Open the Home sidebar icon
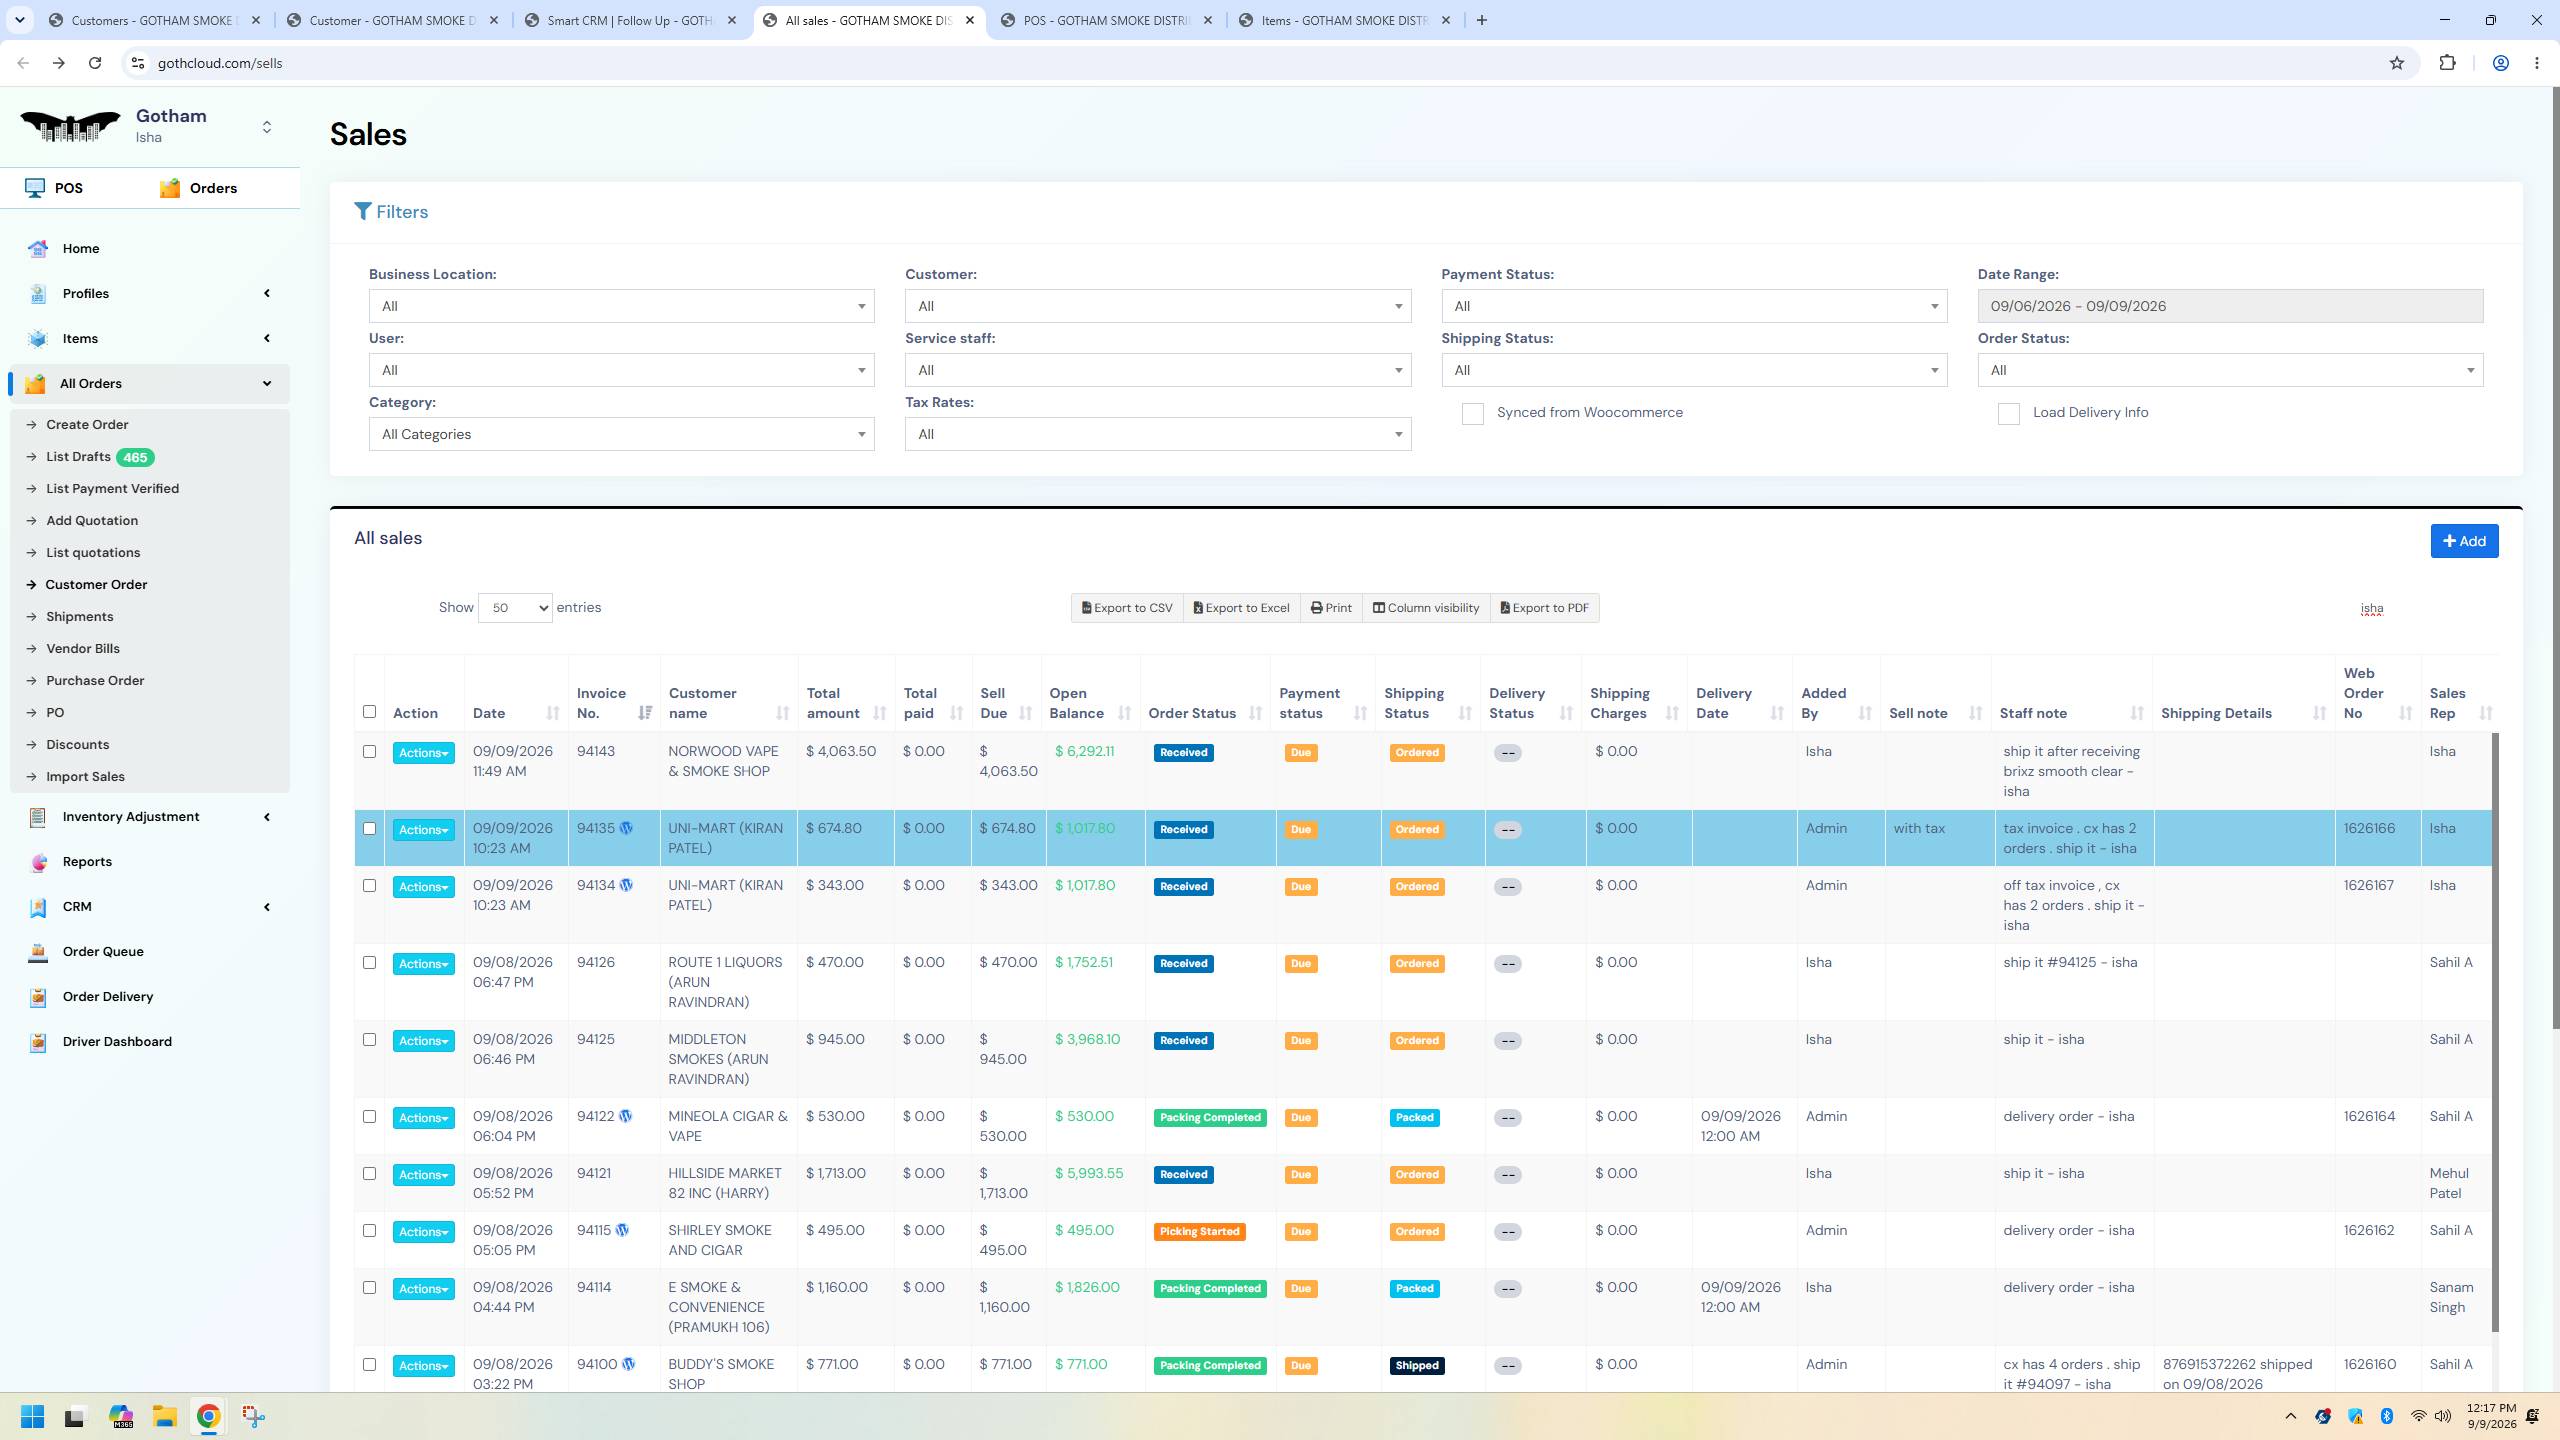This screenshot has width=2560, height=1440. 38,249
